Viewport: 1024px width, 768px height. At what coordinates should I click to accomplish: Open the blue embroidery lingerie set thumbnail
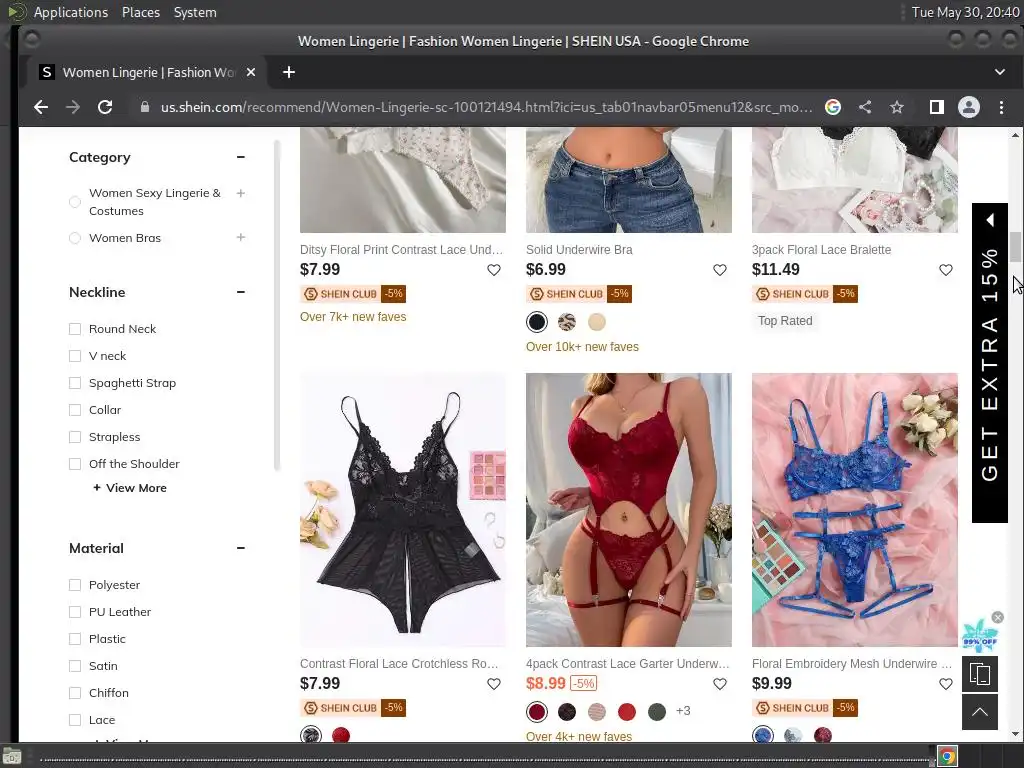click(x=855, y=510)
